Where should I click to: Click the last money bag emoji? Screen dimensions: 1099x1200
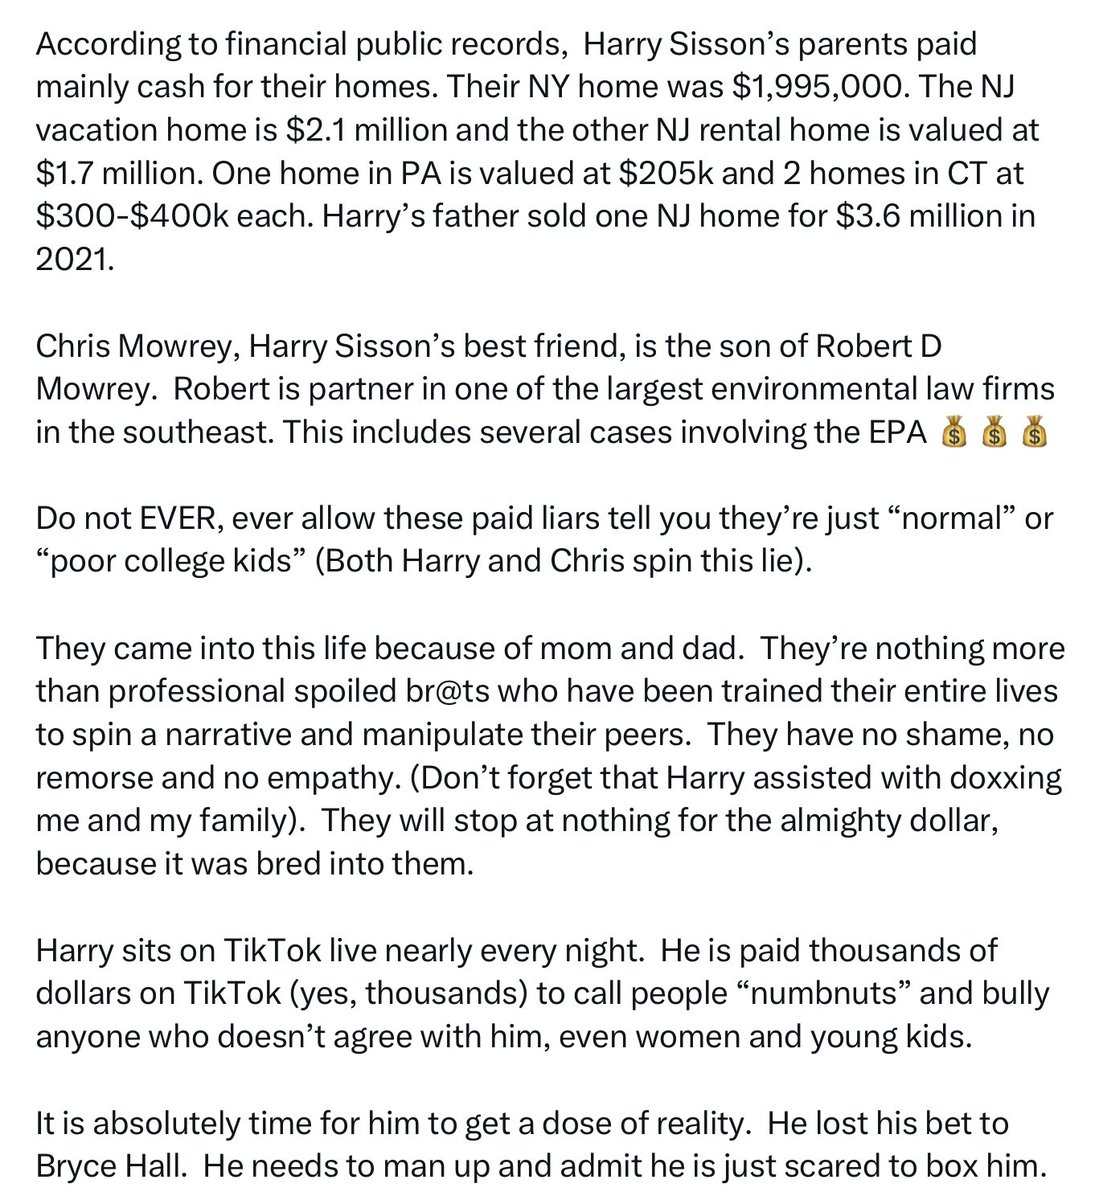(1035, 434)
